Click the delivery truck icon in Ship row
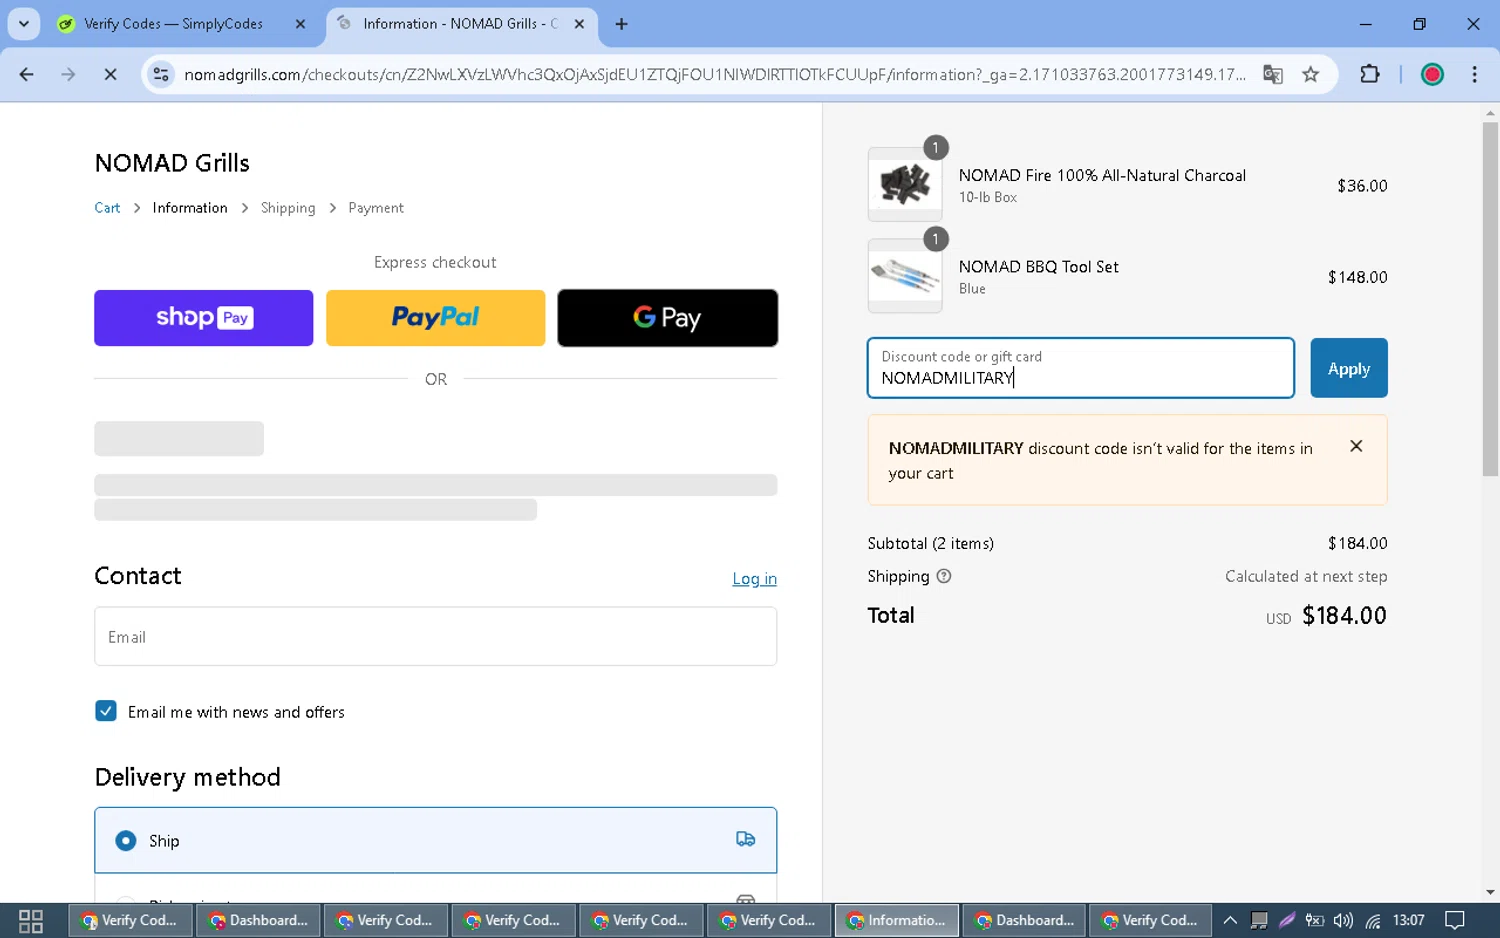The height and width of the screenshot is (938, 1500). coord(746,839)
